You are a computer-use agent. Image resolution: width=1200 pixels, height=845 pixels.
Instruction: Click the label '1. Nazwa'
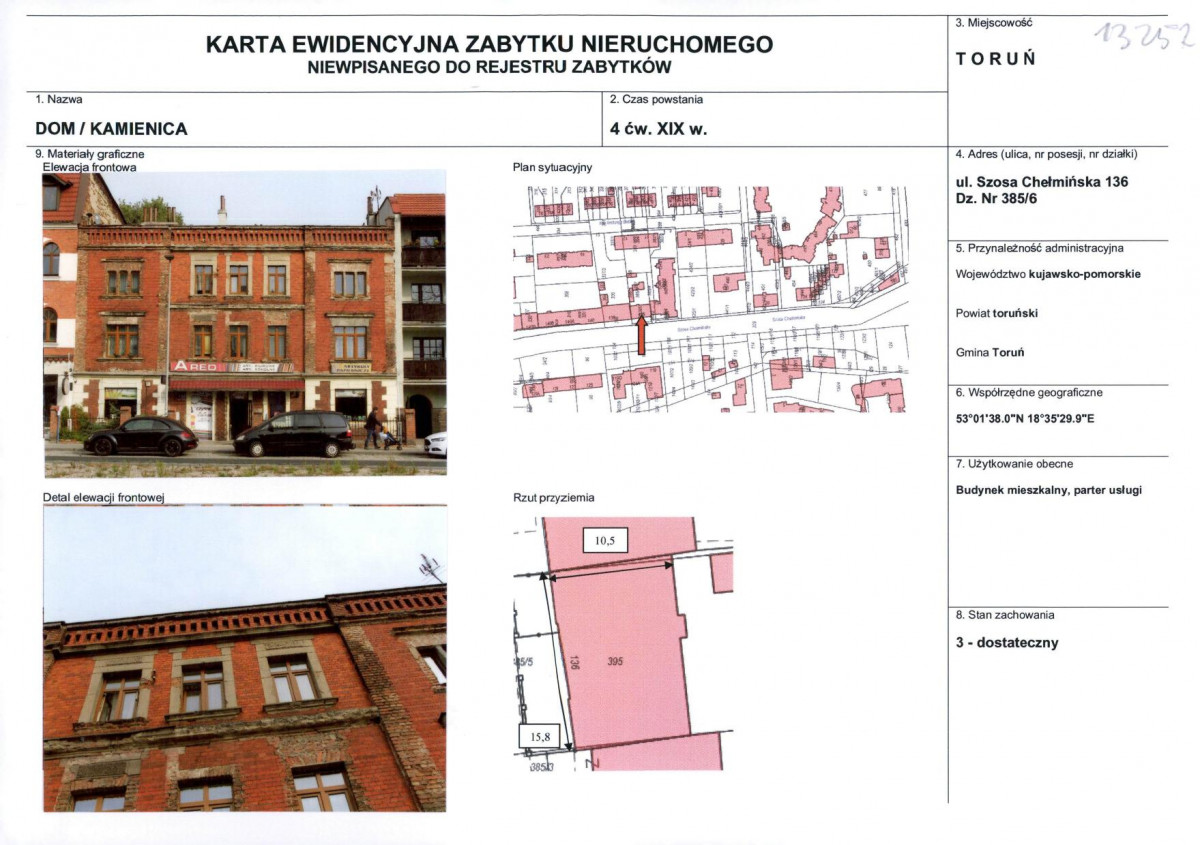(x=59, y=100)
